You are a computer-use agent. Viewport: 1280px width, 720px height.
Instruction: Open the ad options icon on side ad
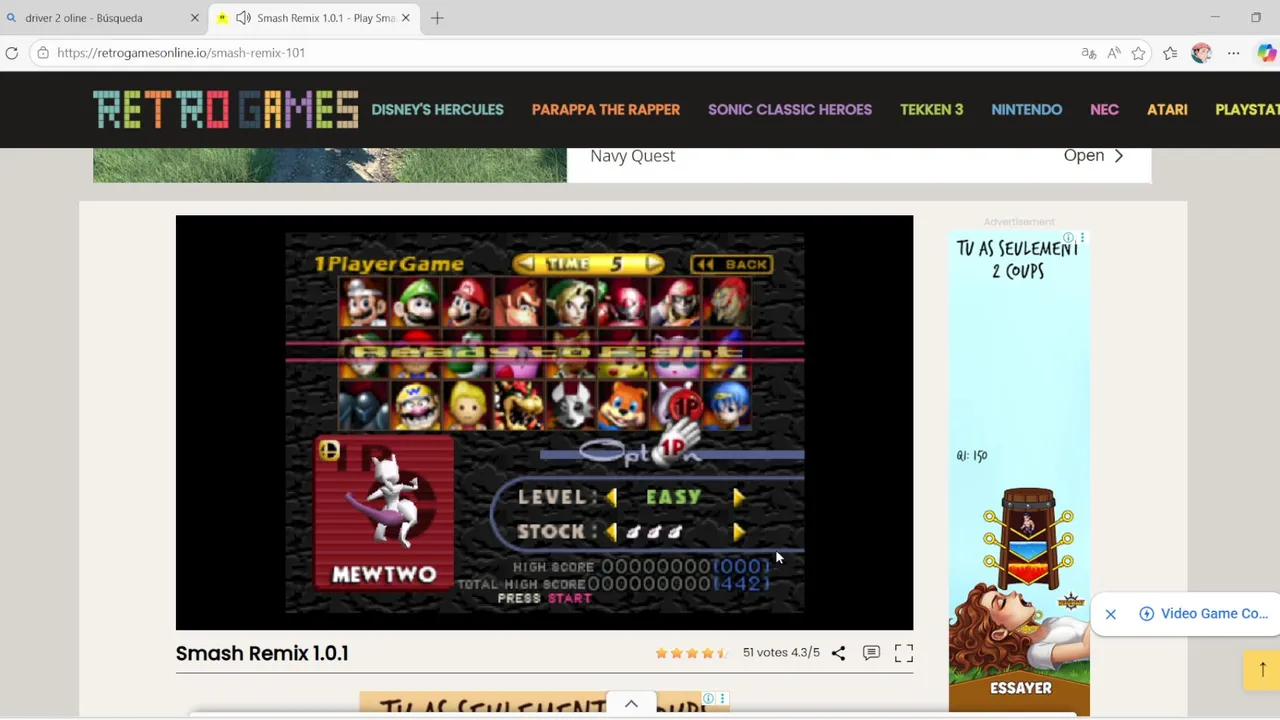[1081, 238]
